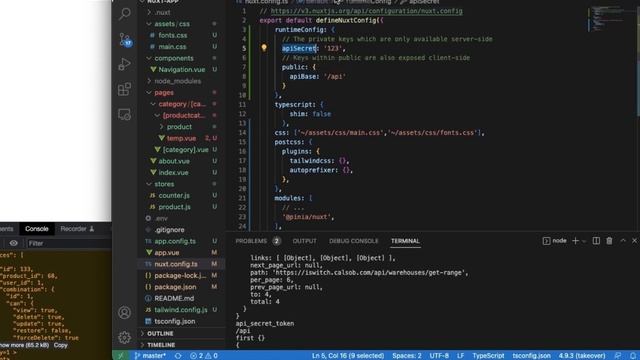Click the Copy button in DevTools console
Image resolution: width=640 pixels, height=360 pixels.
point(60,345)
